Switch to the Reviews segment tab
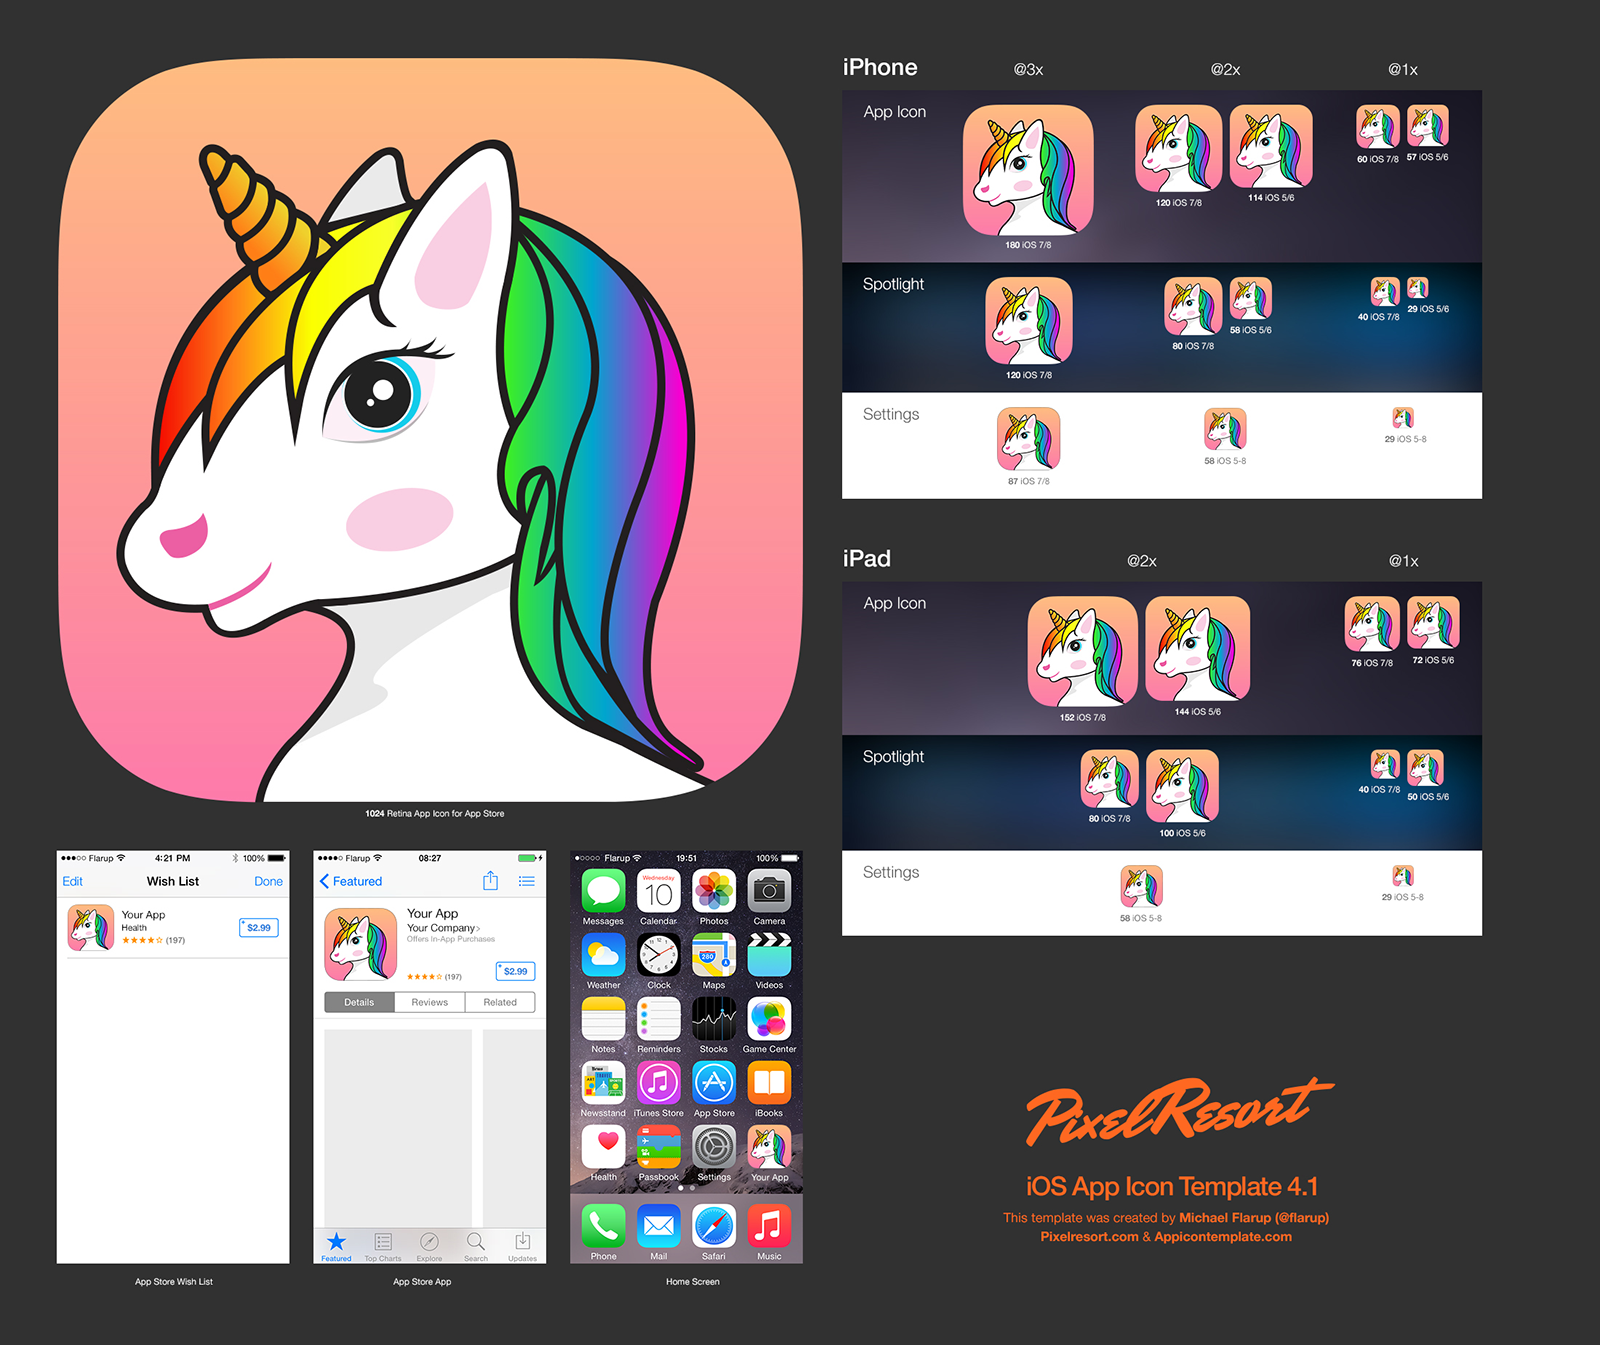 [x=430, y=1002]
